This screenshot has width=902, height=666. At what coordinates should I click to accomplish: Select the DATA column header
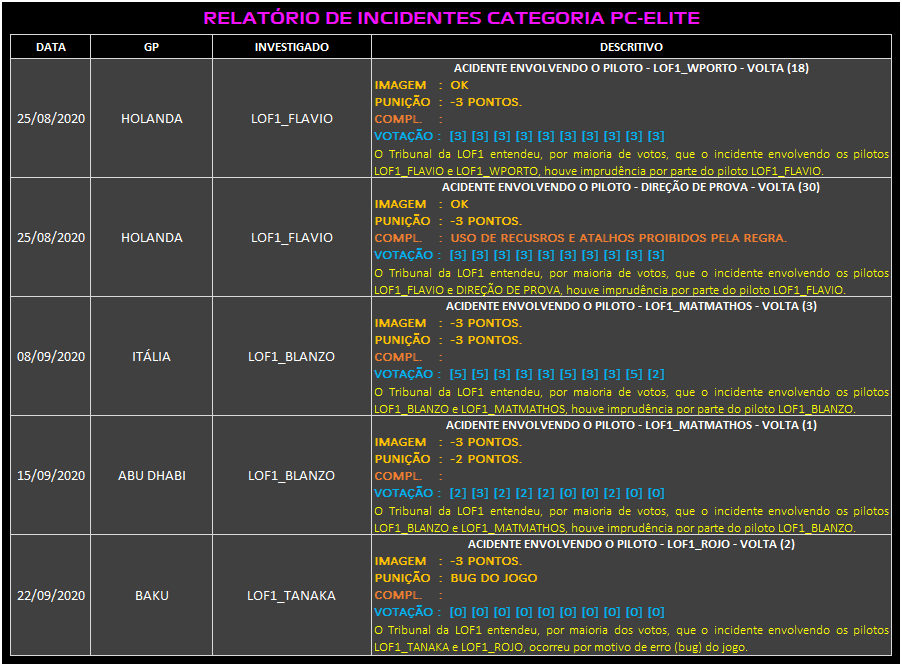coord(51,47)
